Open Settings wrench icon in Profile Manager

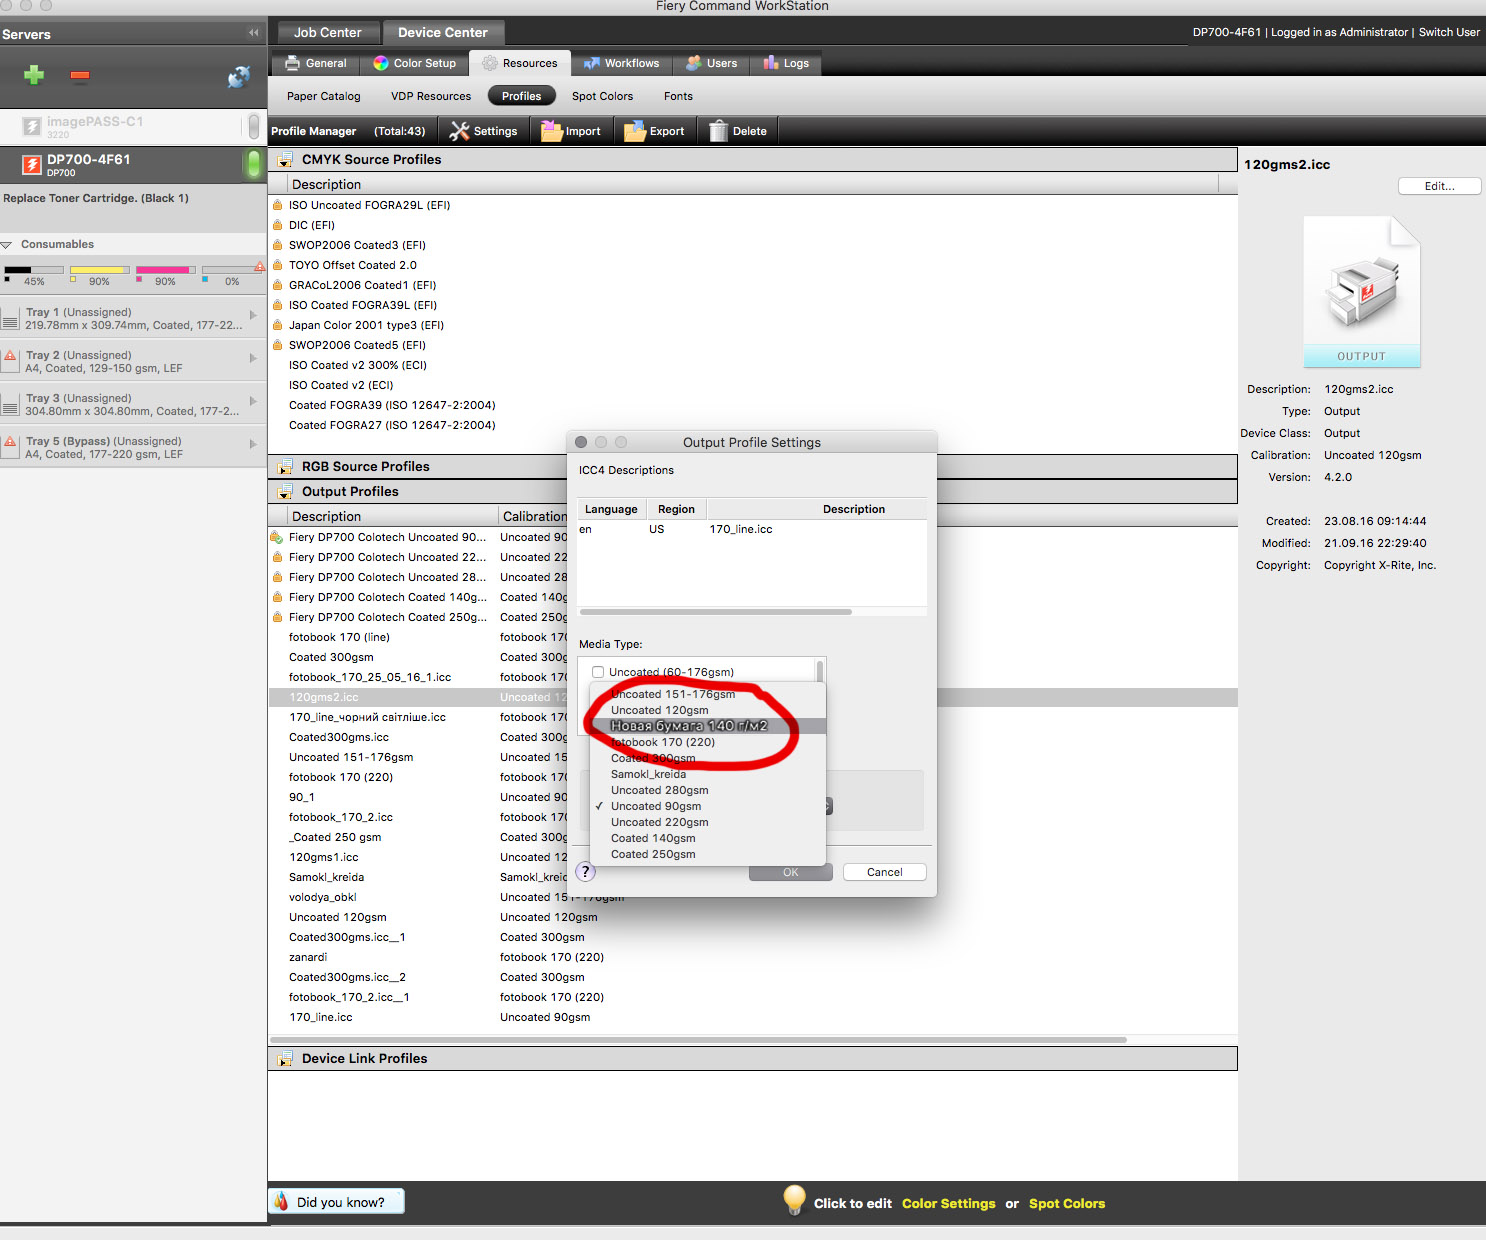pos(459,131)
